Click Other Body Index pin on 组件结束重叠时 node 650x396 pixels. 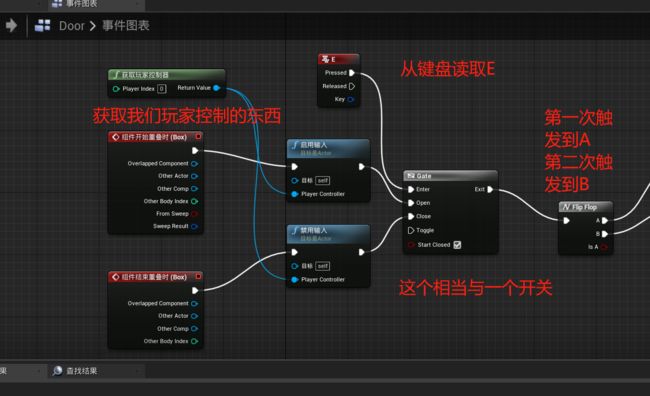(194, 341)
